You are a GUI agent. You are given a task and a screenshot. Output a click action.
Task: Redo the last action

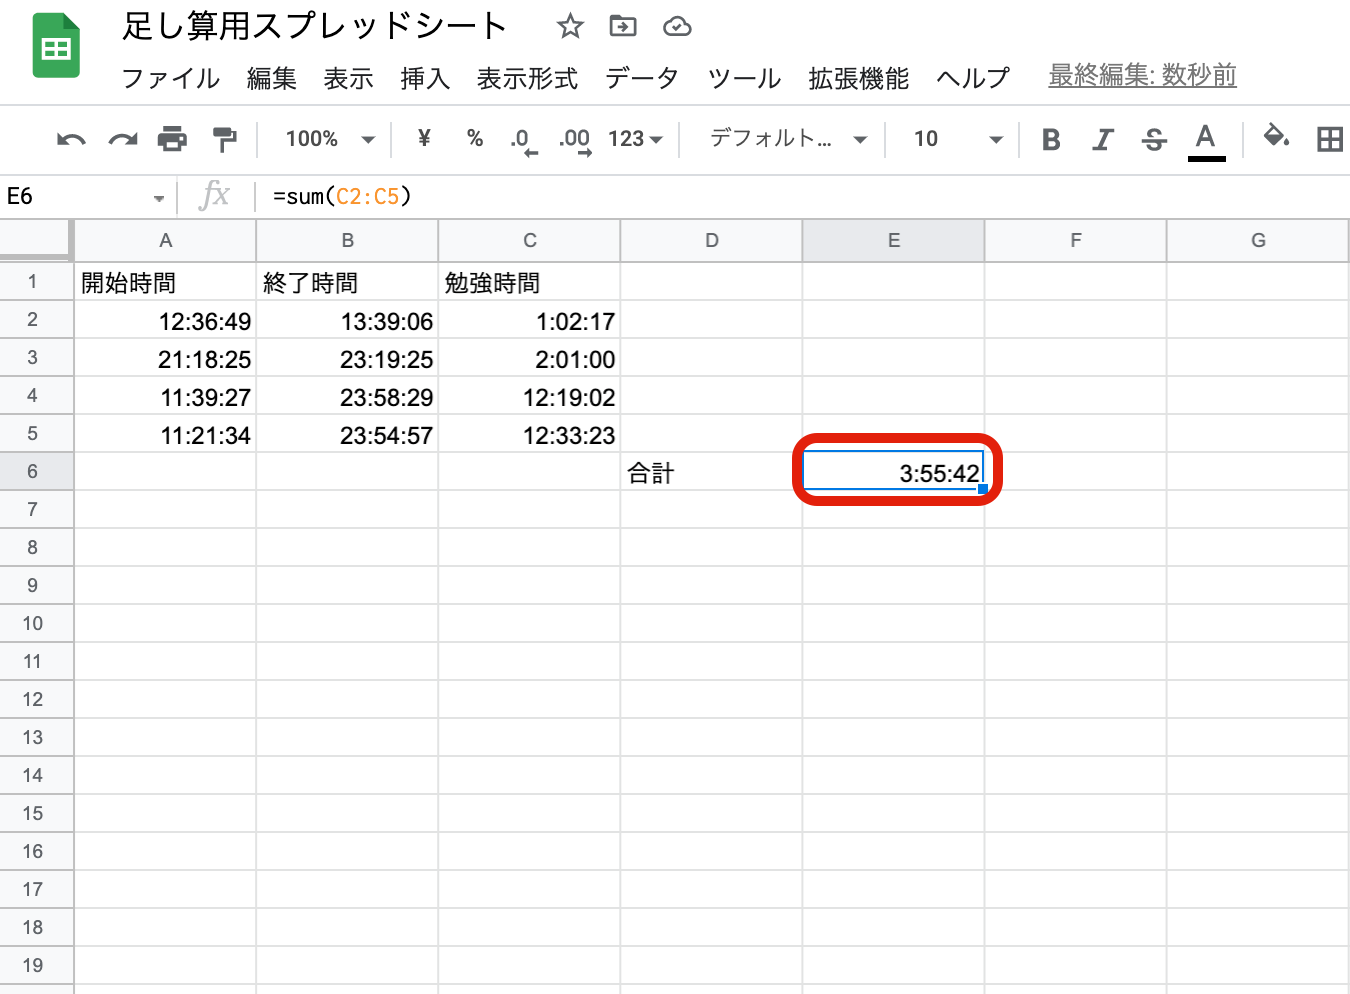(123, 139)
